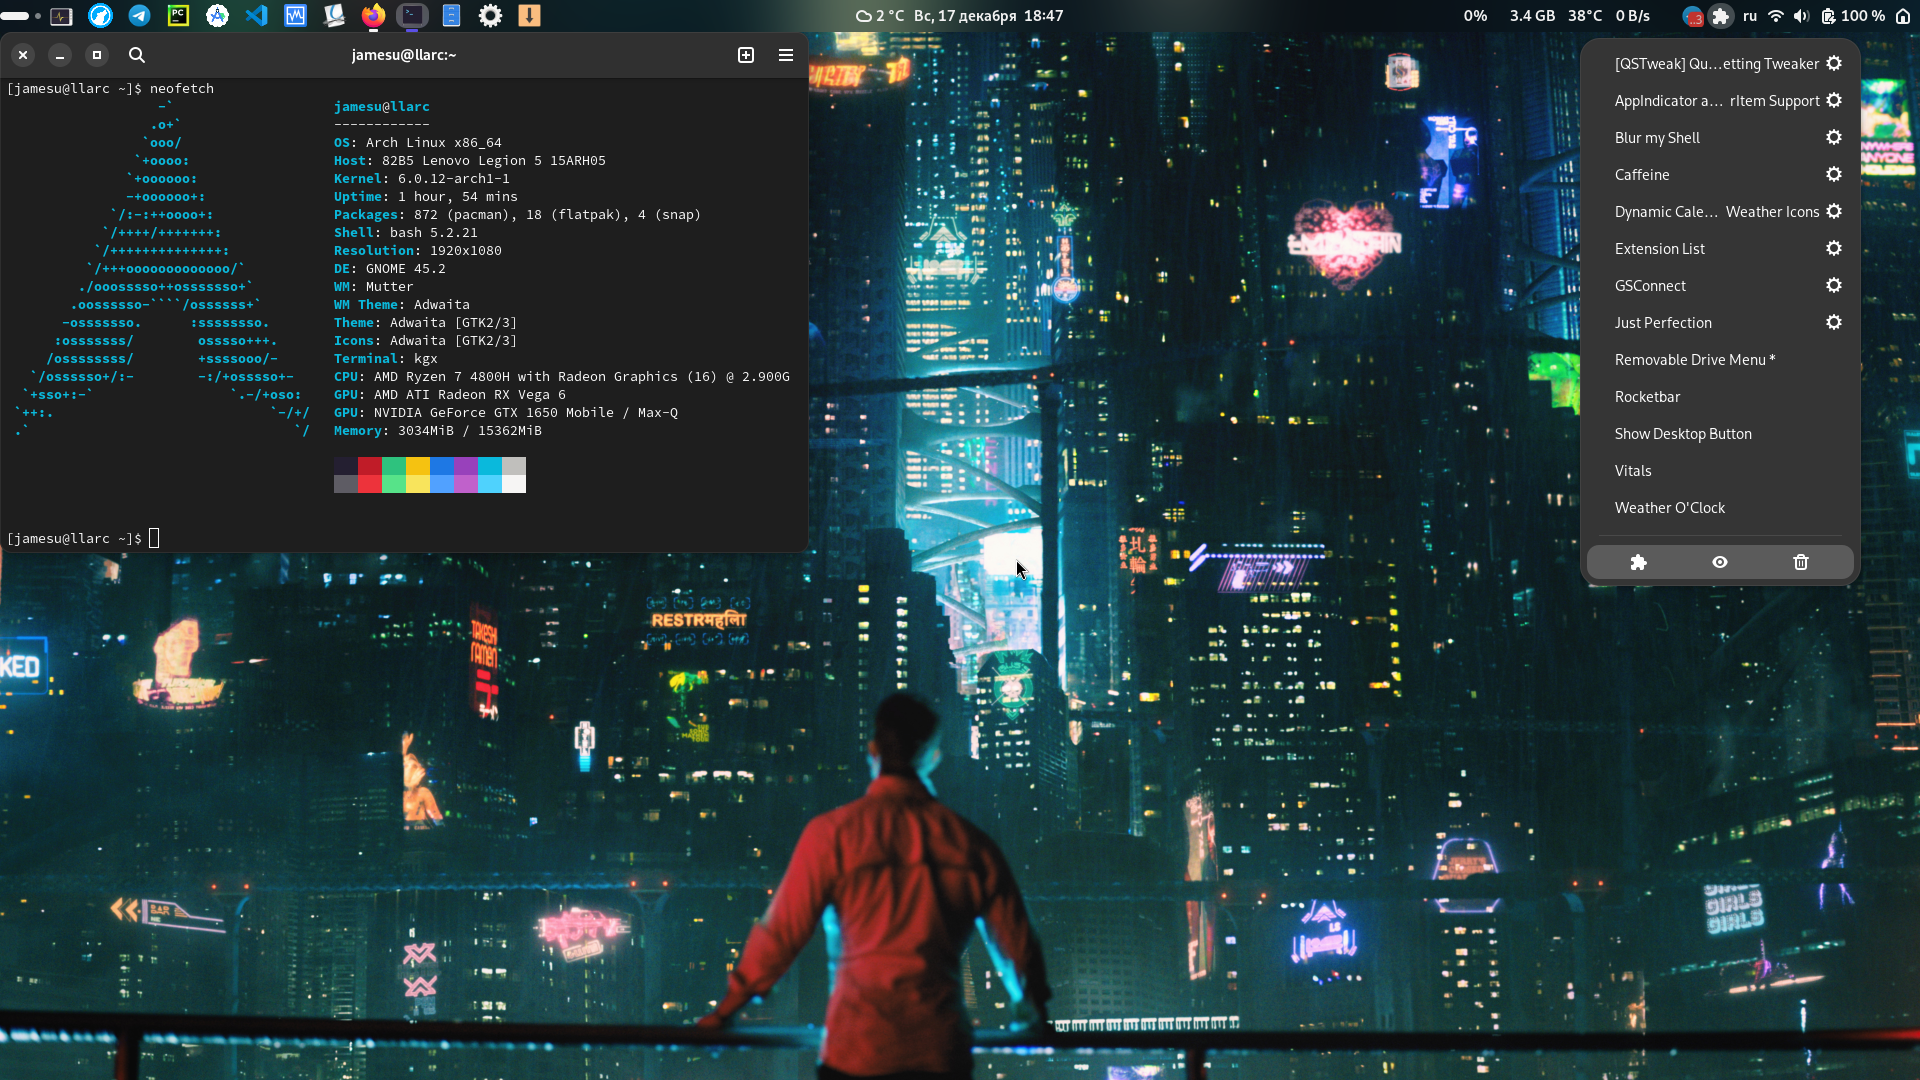Click the Telegram tray icon with red badge
This screenshot has height=1080, width=1920.
tap(1692, 16)
